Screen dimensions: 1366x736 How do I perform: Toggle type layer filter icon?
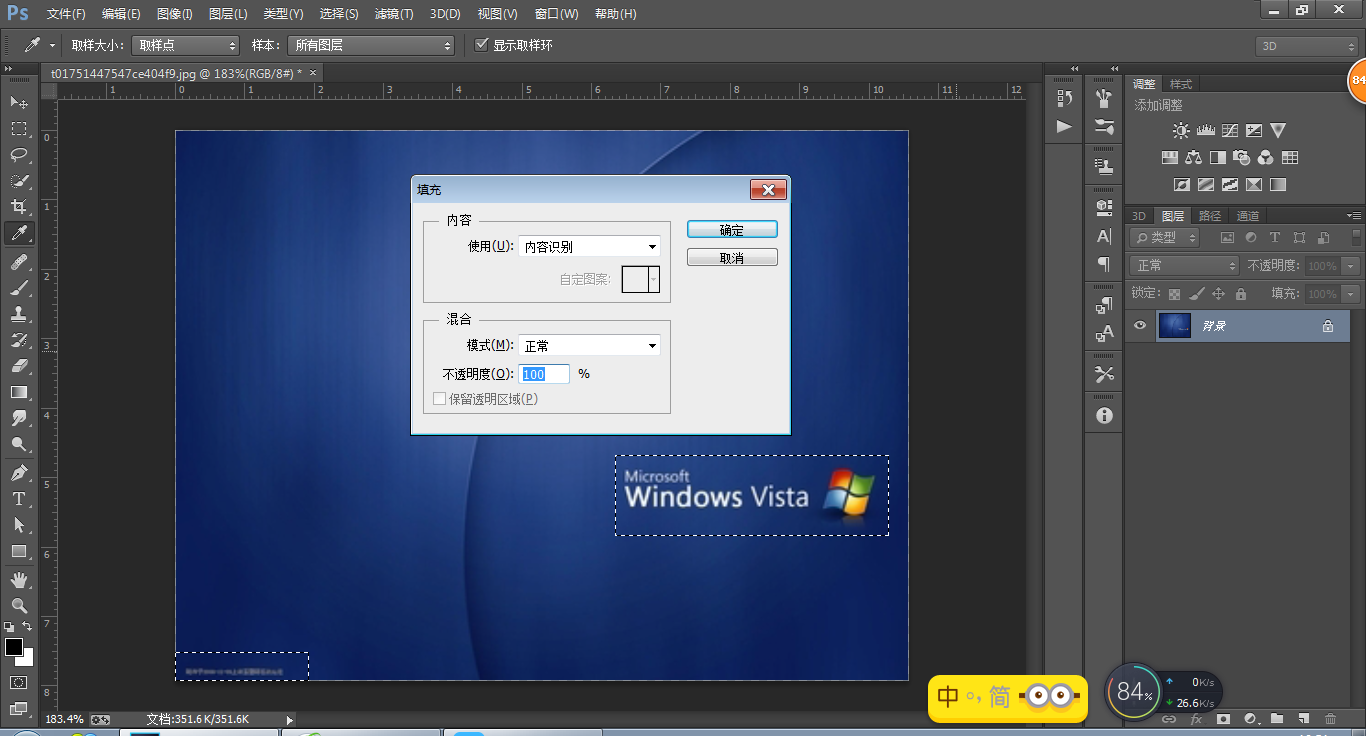tap(1275, 238)
